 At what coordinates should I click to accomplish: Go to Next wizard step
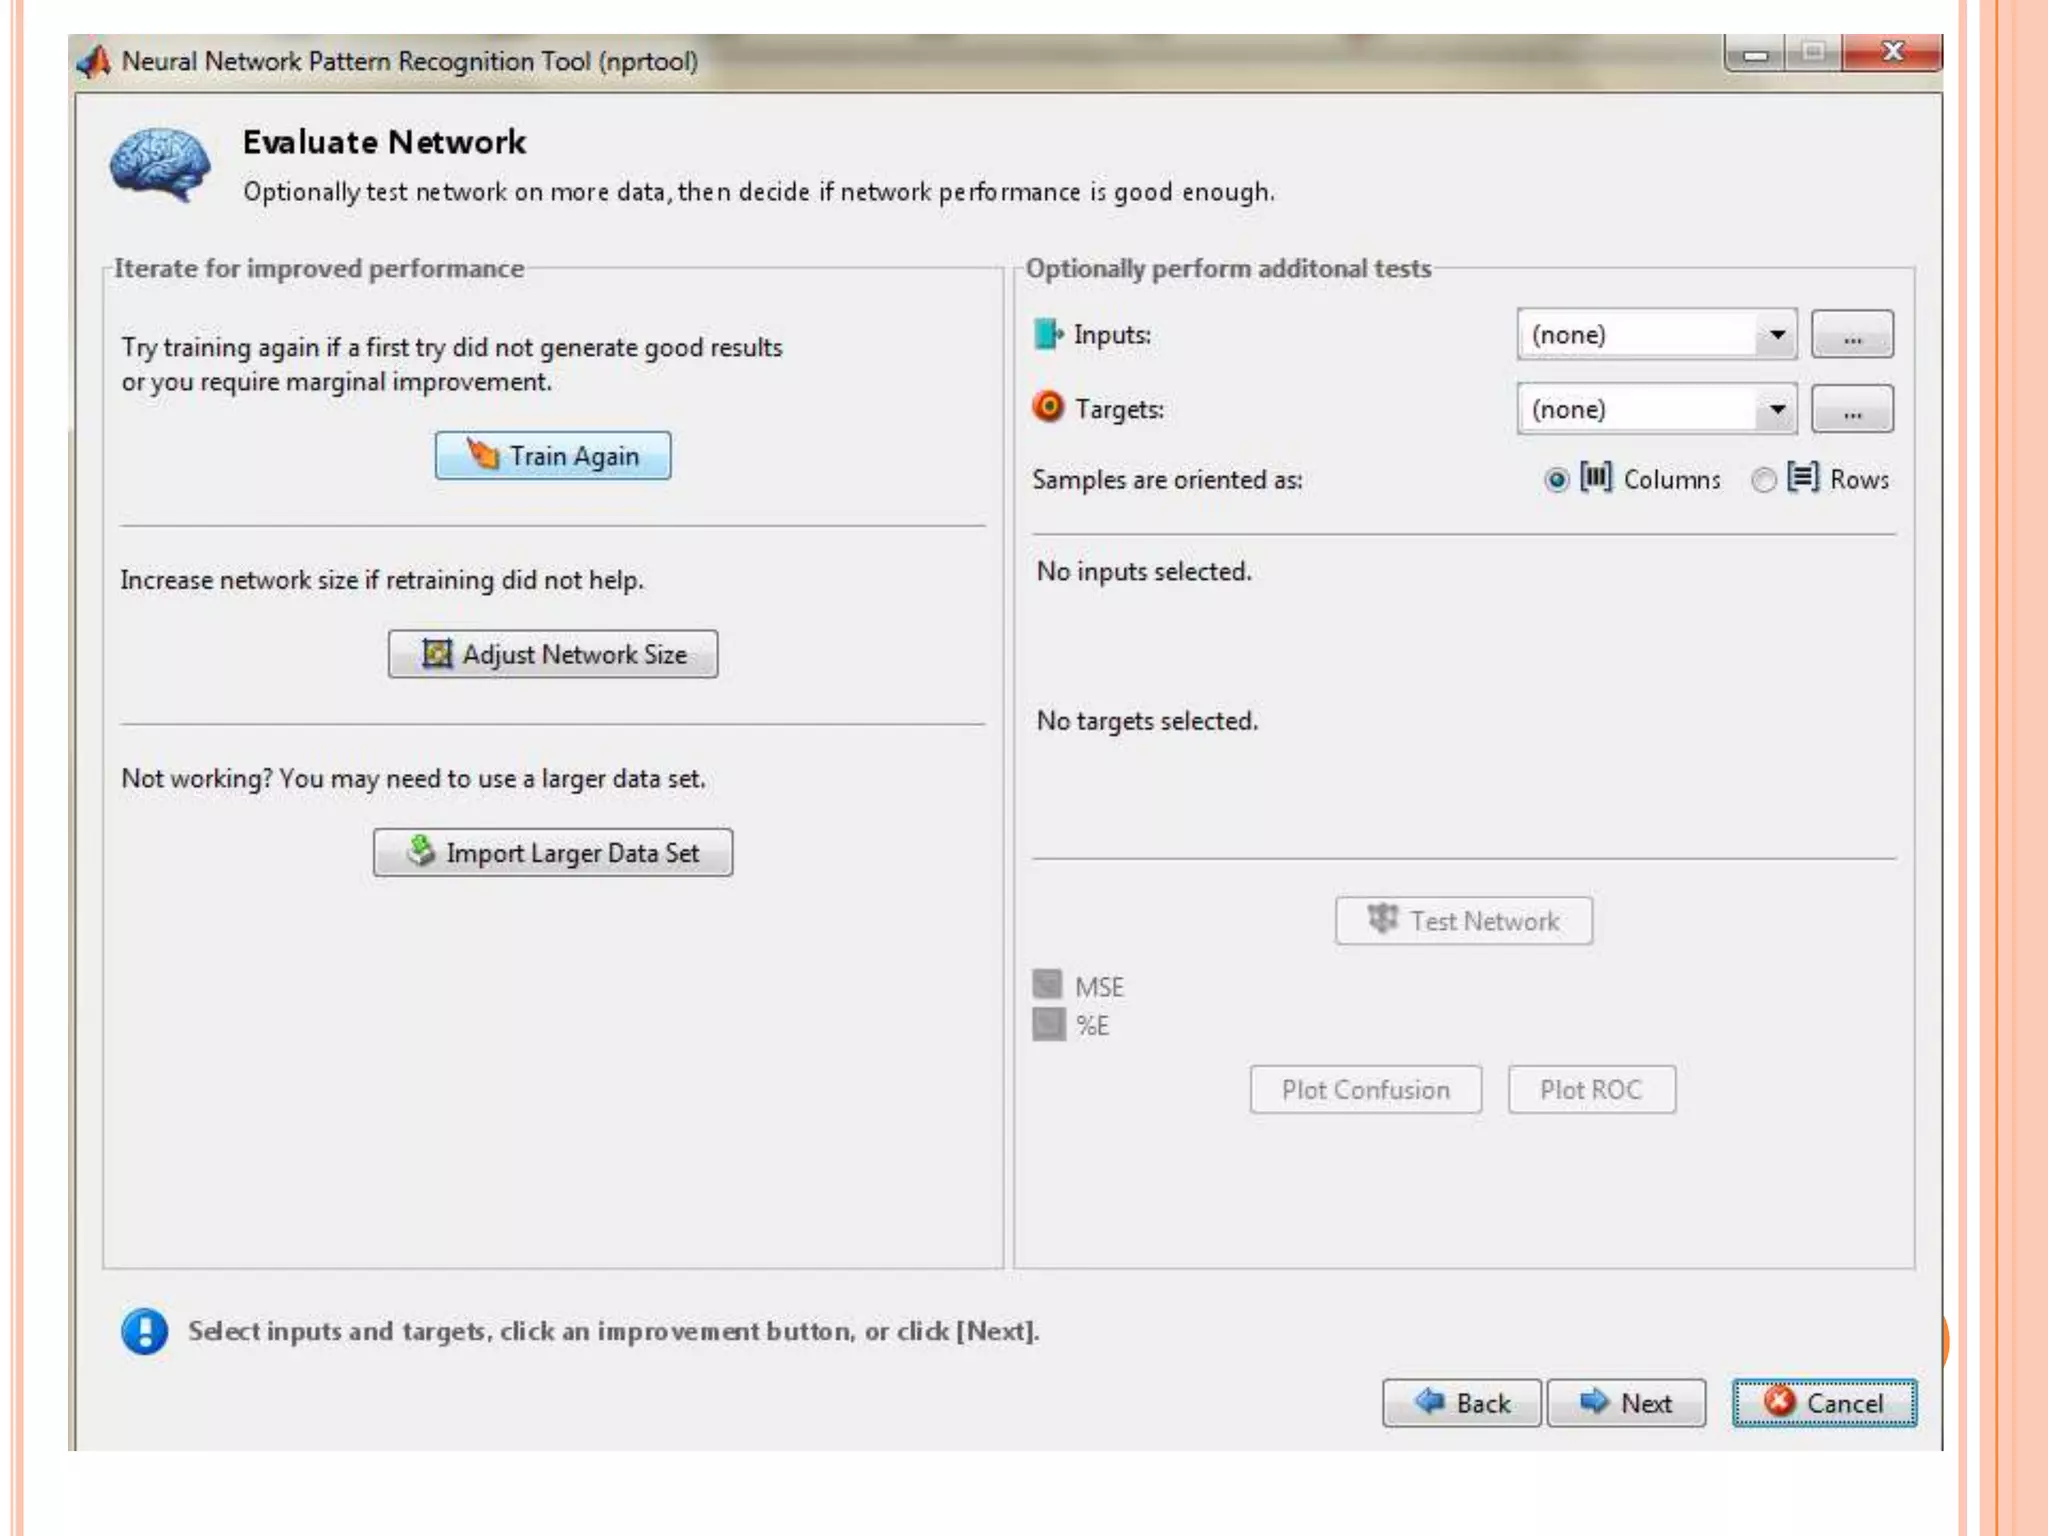click(x=1626, y=1403)
